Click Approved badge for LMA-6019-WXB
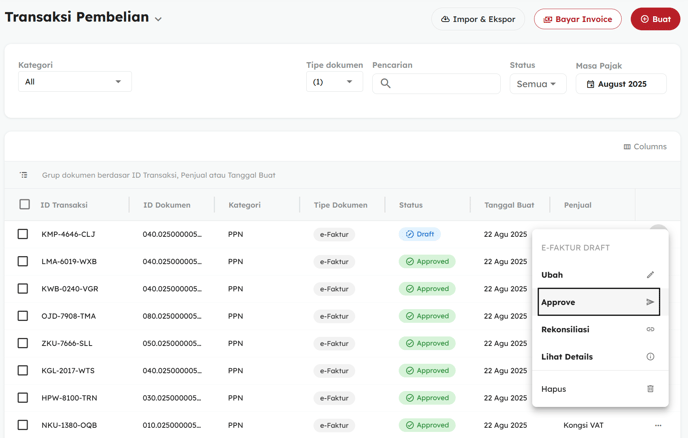Screen dimensions: 688x438 (x=427, y=262)
